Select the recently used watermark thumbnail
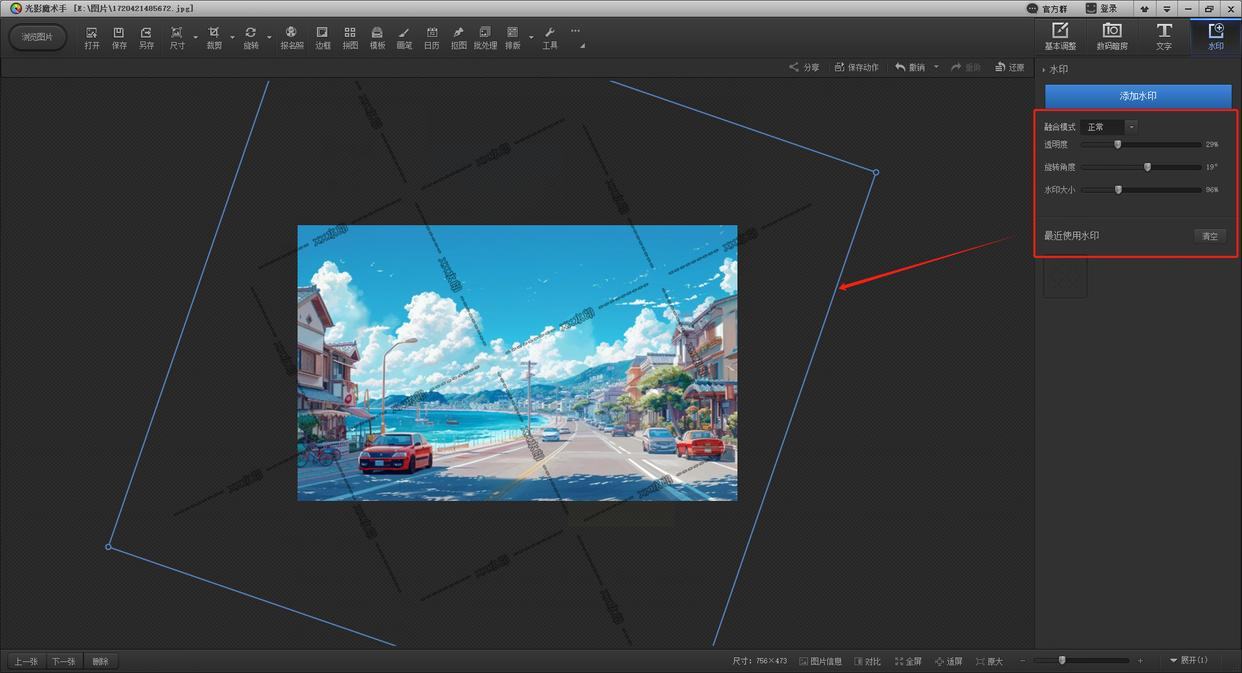 tap(1065, 277)
